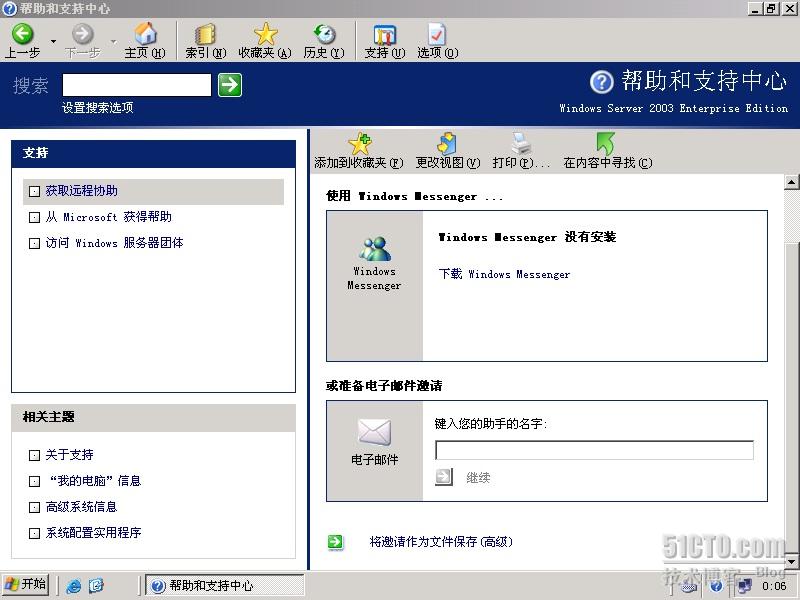Click 更改视图 icon

(x=447, y=143)
